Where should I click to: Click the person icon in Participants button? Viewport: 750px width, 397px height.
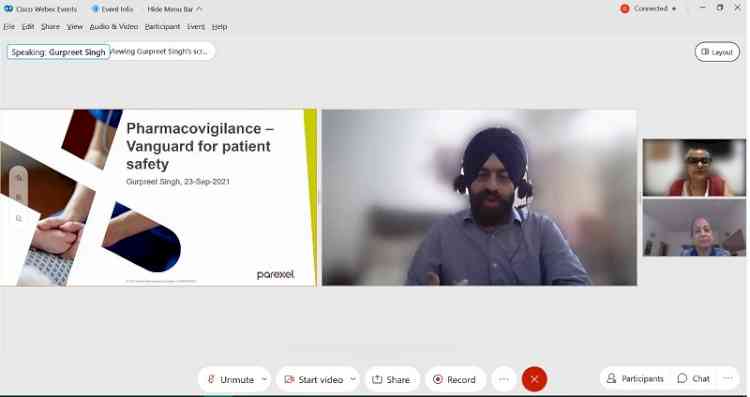tap(611, 378)
